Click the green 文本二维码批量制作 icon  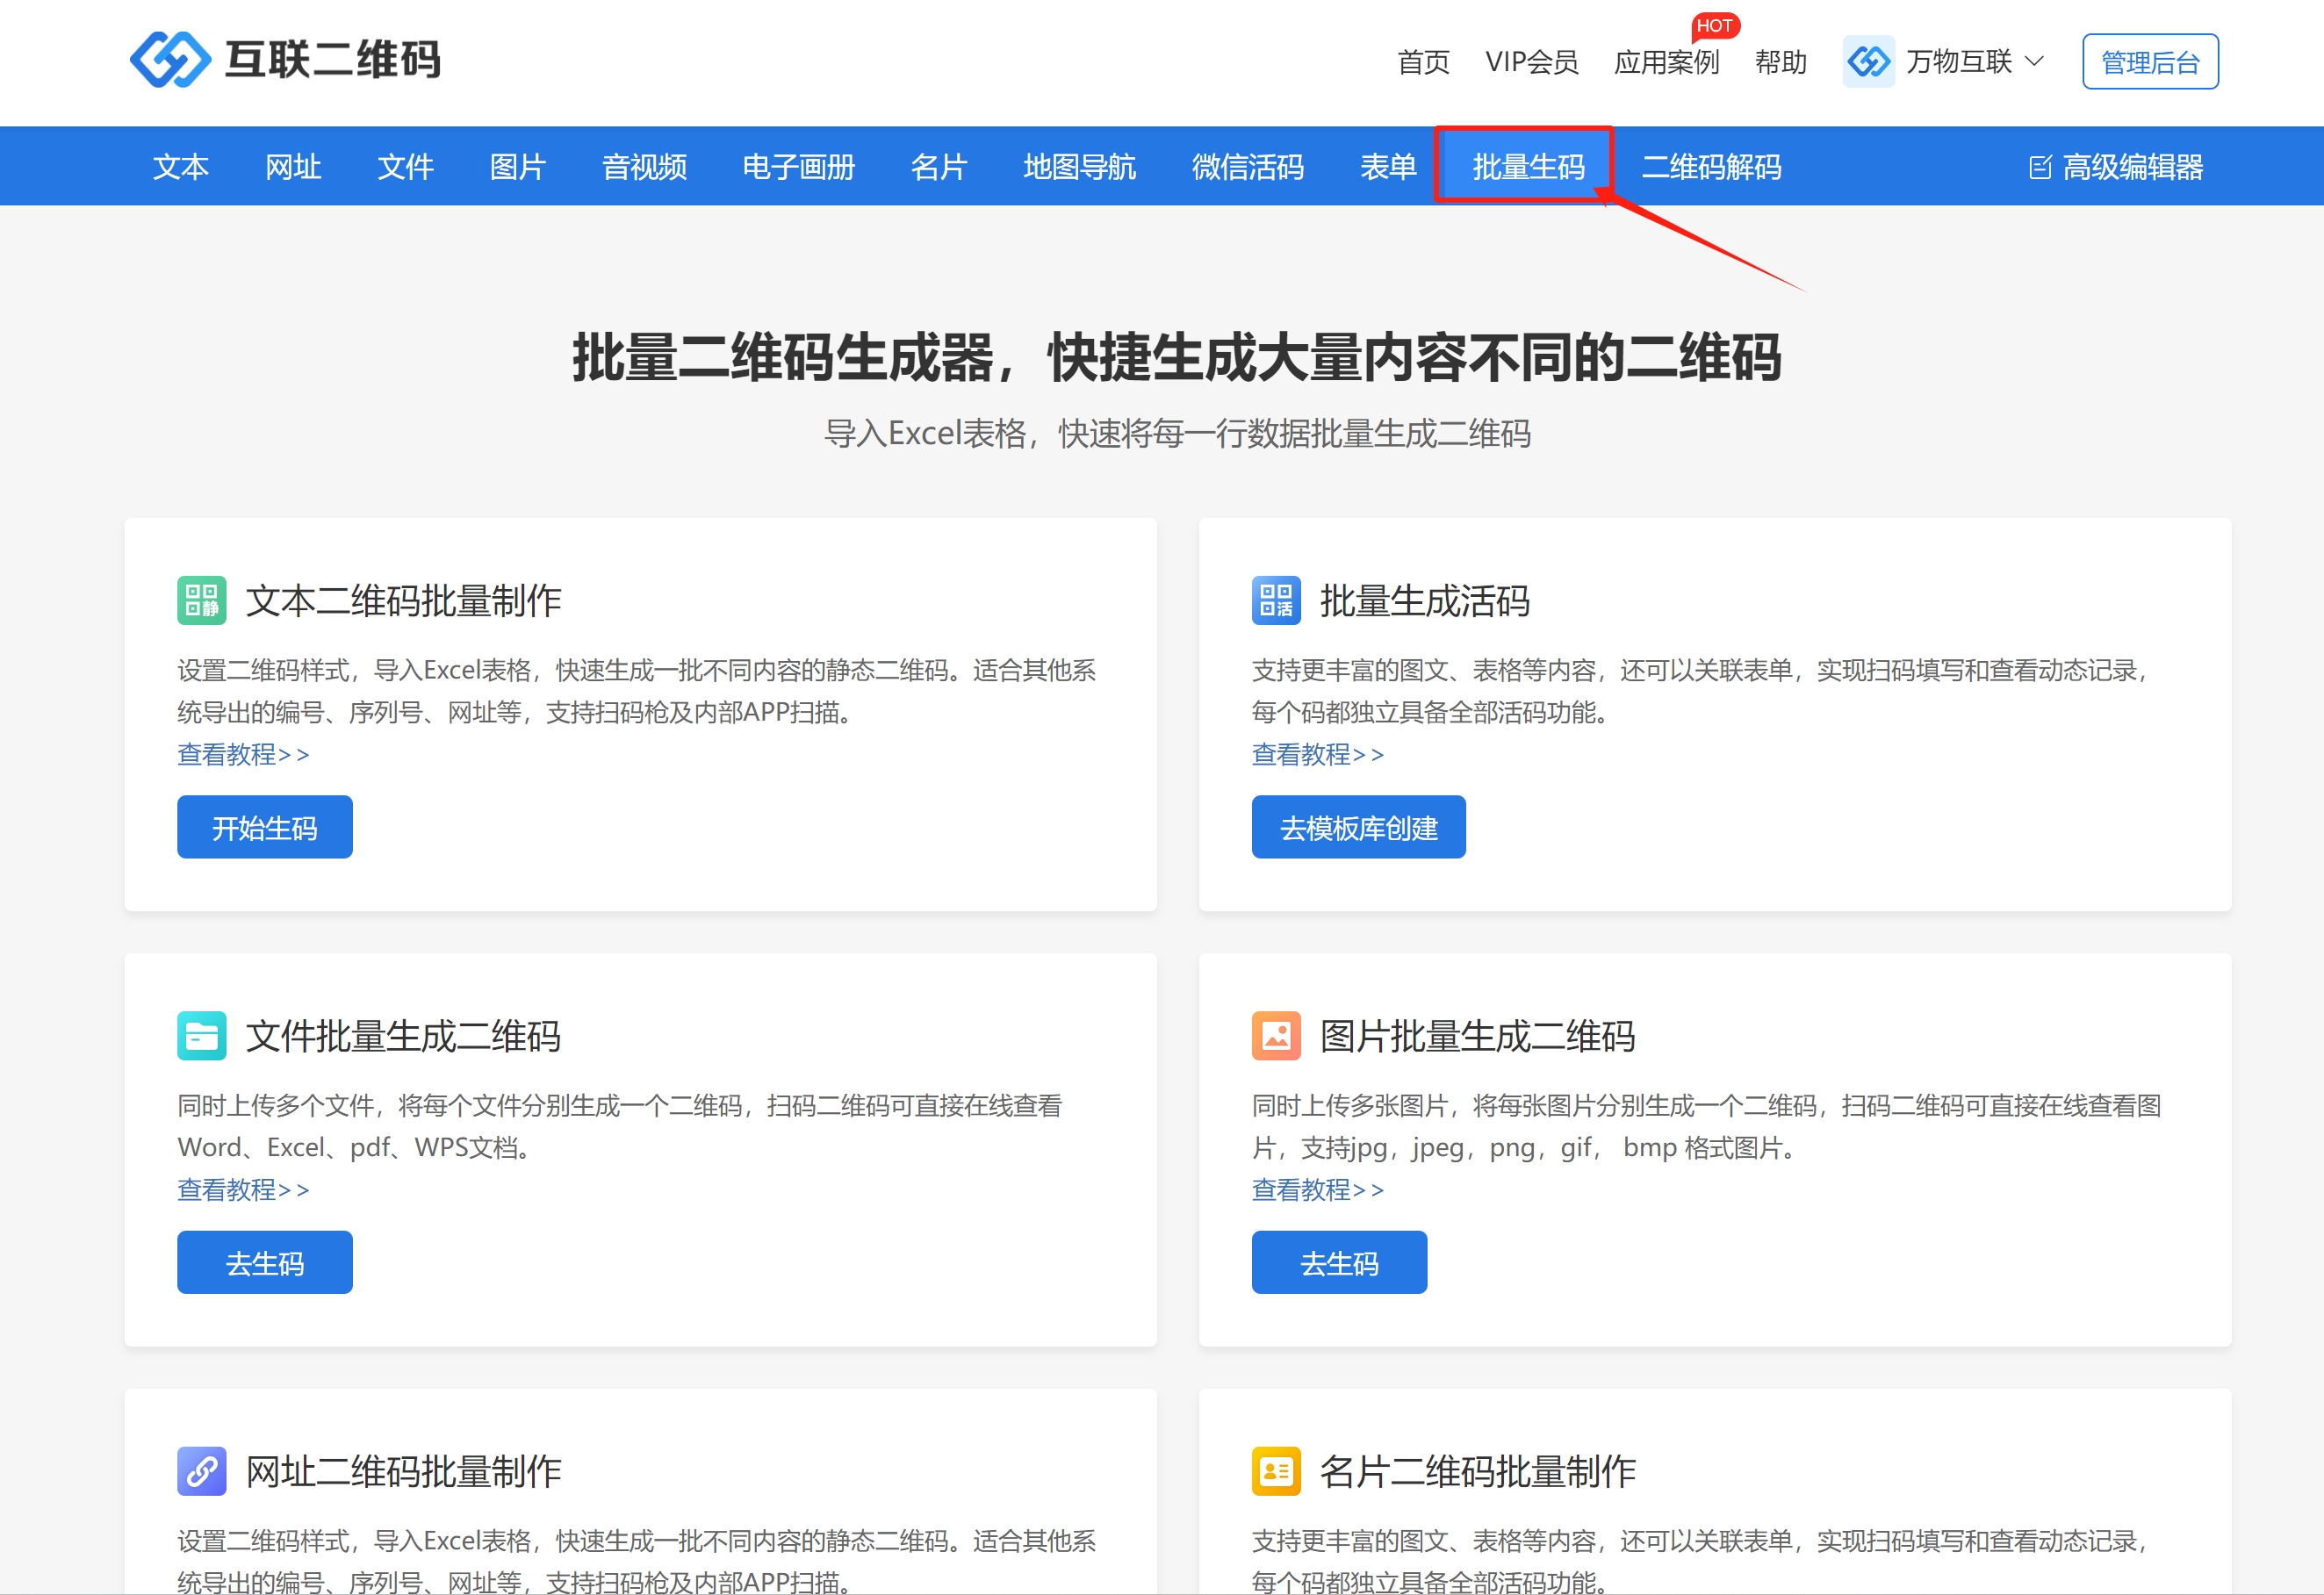coord(201,600)
